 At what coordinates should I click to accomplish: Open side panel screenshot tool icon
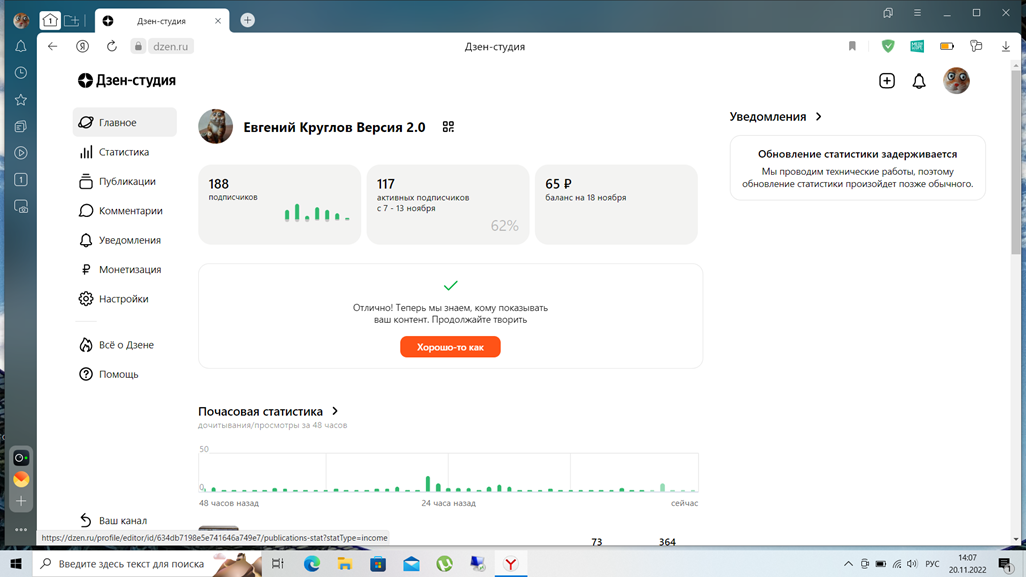tap(21, 207)
